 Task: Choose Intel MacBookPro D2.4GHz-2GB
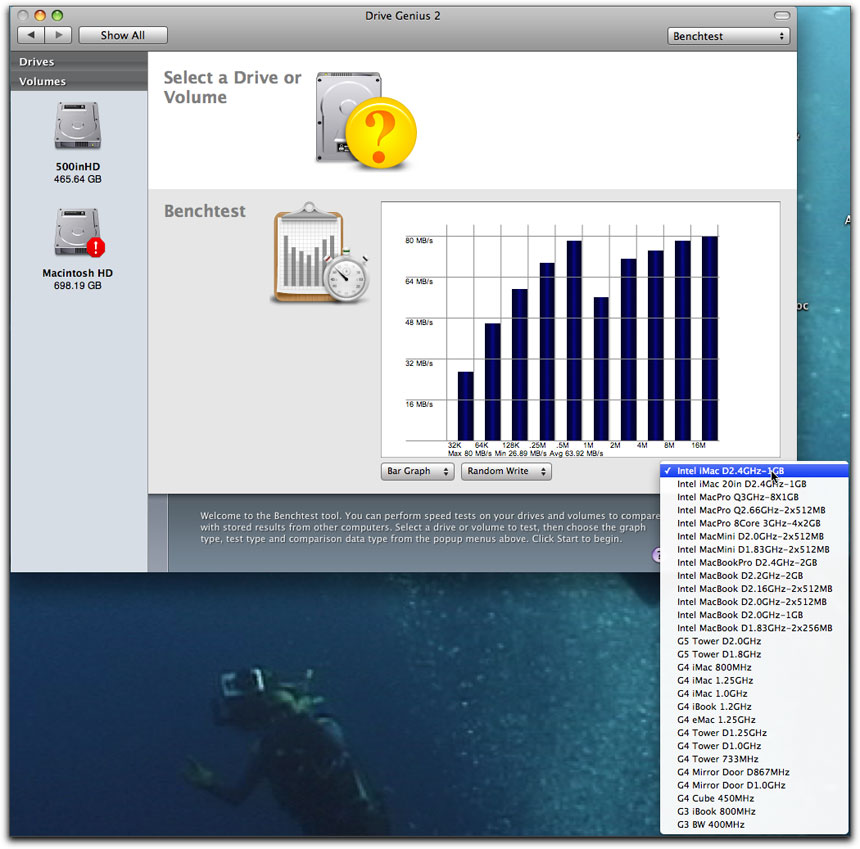click(754, 563)
